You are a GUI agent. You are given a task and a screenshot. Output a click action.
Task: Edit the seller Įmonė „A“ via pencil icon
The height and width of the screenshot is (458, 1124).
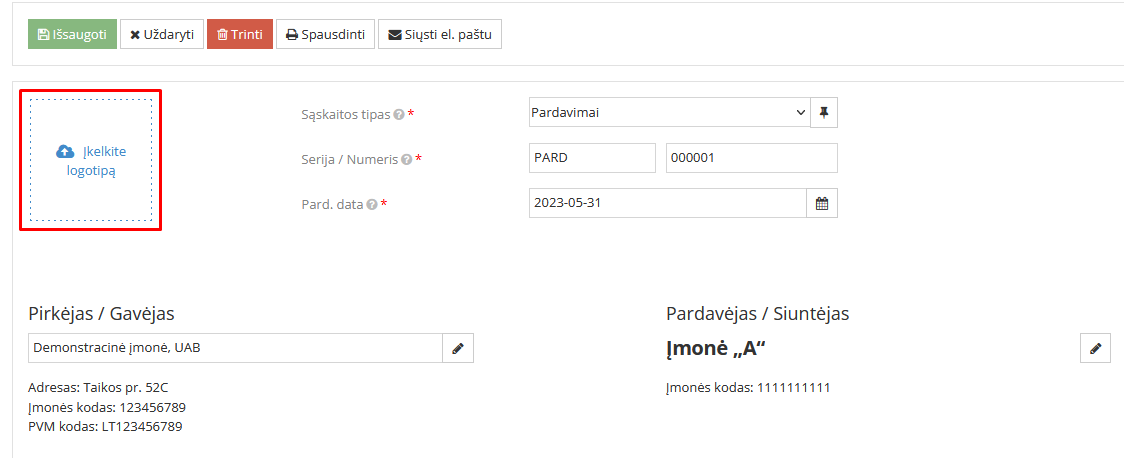tap(1095, 348)
